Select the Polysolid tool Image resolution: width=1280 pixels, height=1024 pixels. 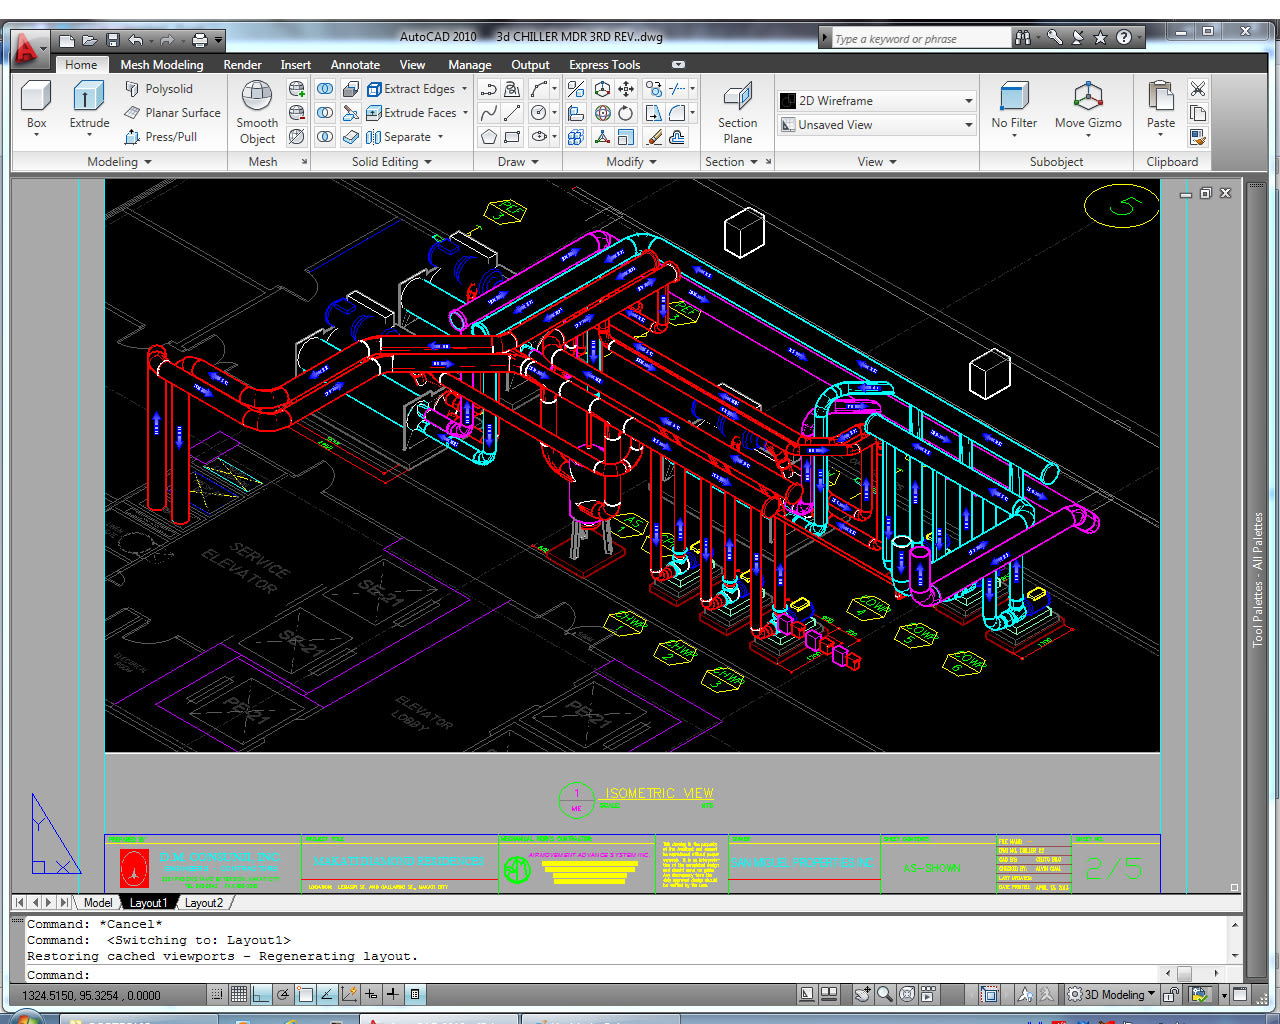coord(158,89)
